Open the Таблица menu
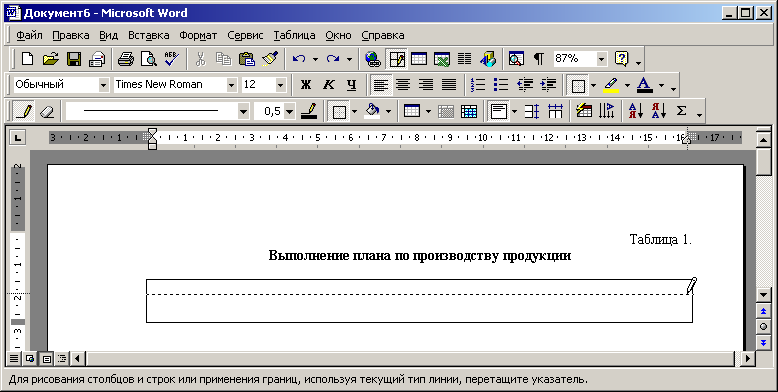Screen dimensions: 778x392 (294, 35)
